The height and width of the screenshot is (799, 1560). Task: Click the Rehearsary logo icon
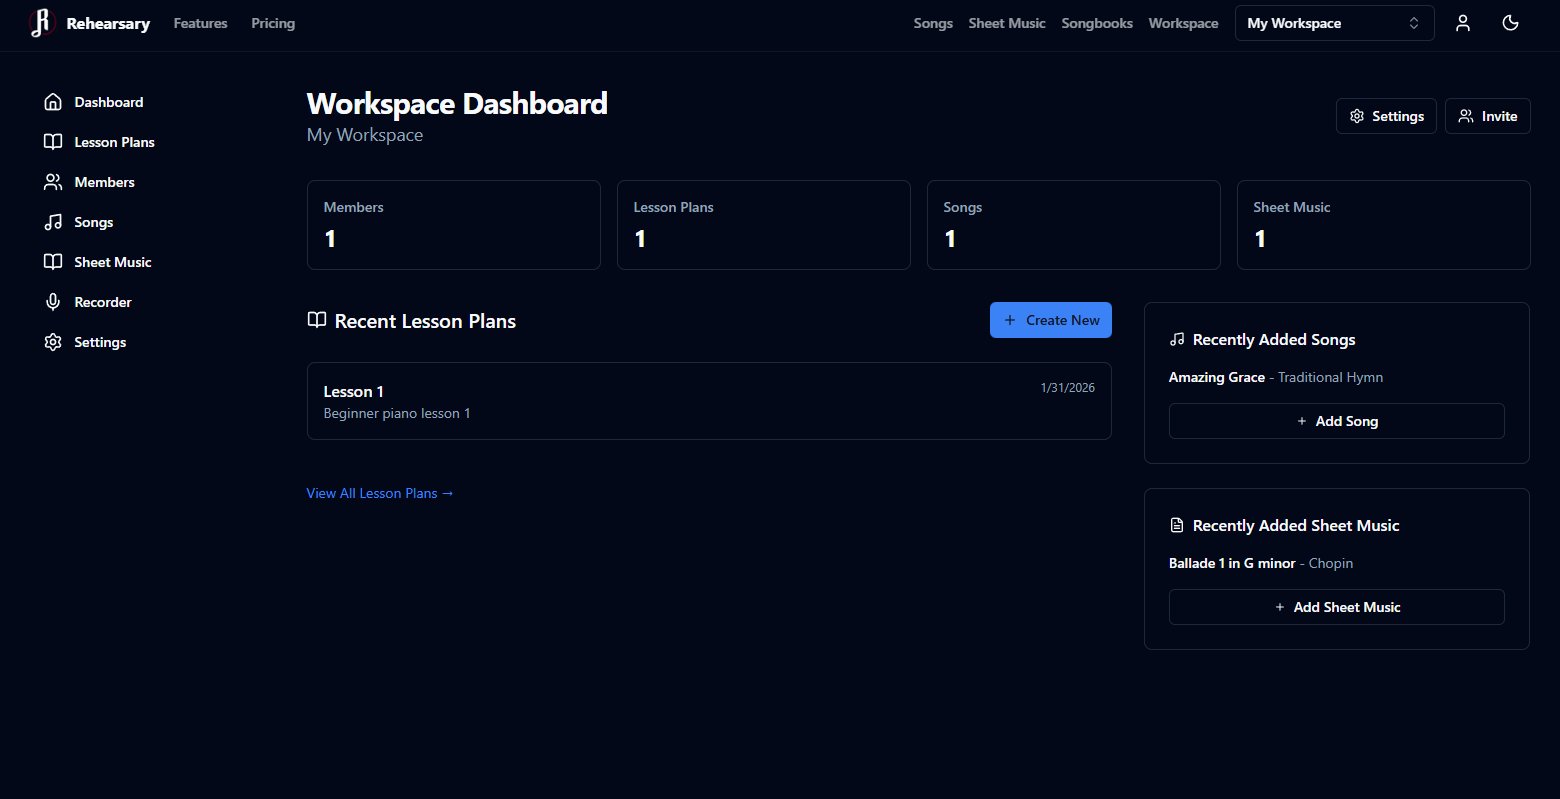click(x=40, y=22)
